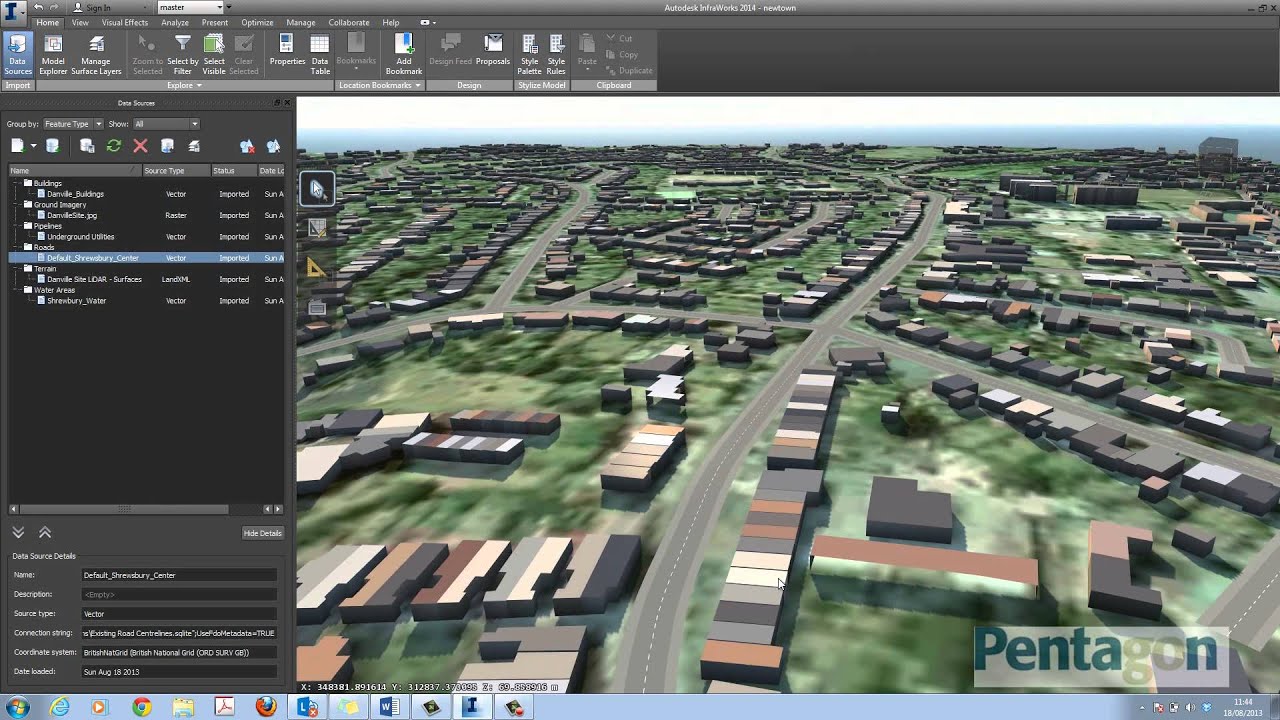Screen dimensions: 1280x720
Task: Open the add file data source arrow
Action: pyautogui.click(x=33, y=146)
